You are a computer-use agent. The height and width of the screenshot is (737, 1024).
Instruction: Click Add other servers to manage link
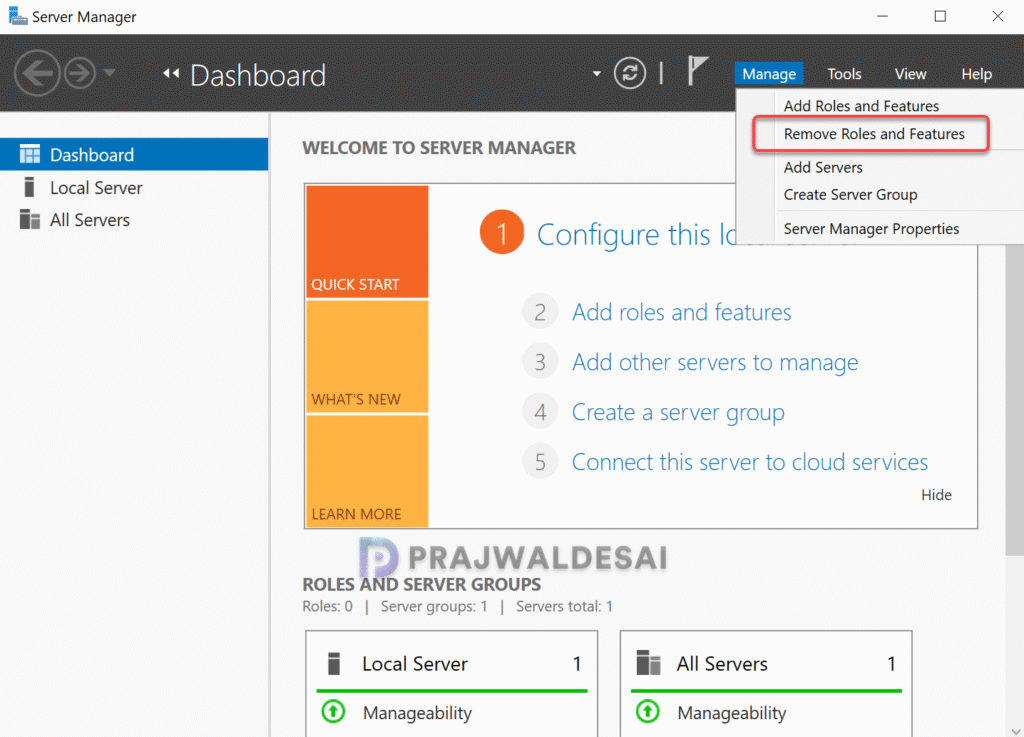tap(715, 362)
